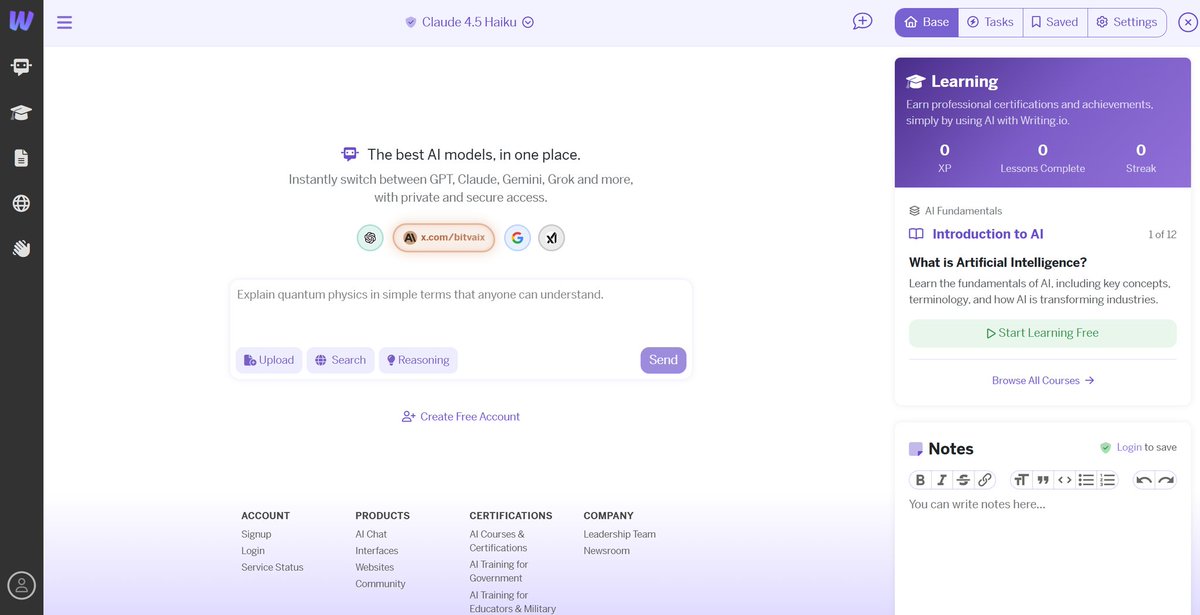The height and width of the screenshot is (615, 1200).
Task: Click the Login link in Notes
Action: 1129,448
